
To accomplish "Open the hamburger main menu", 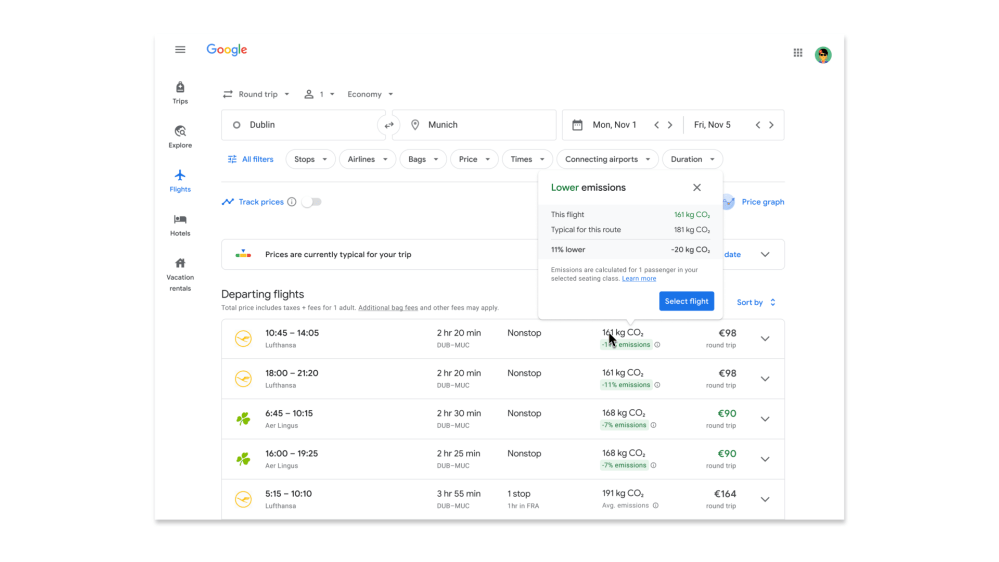I will point(180,50).
